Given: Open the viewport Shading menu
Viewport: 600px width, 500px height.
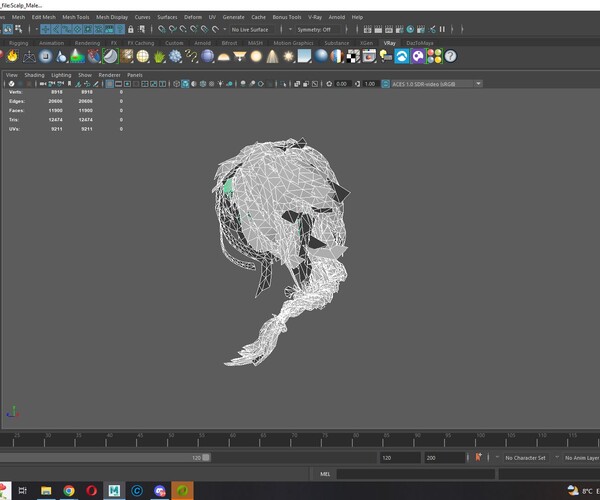Looking at the screenshot, I should coord(34,75).
